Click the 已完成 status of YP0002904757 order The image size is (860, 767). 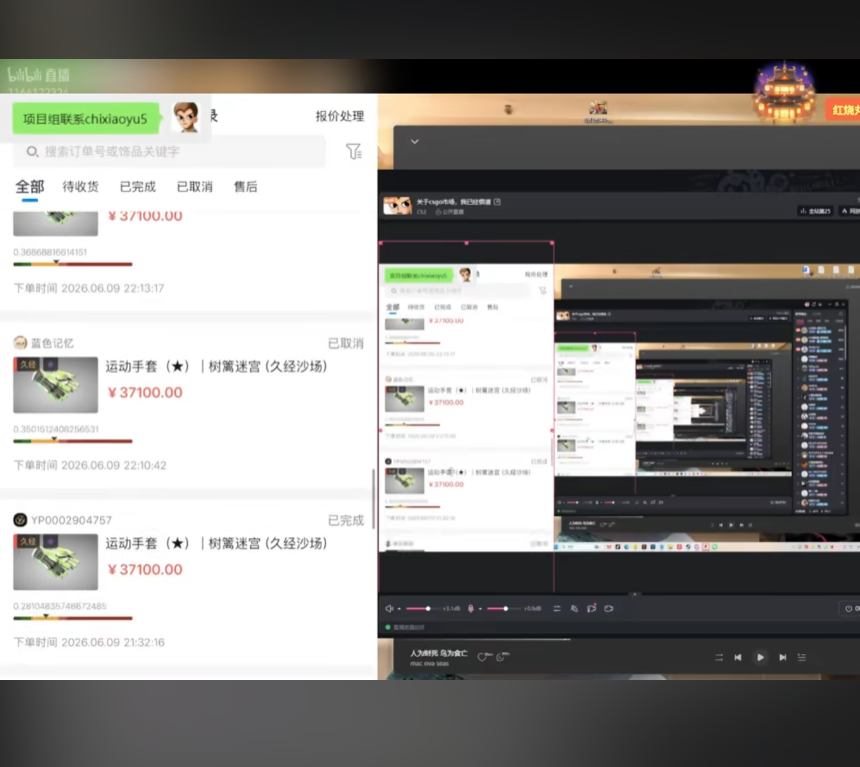[x=346, y=520]
